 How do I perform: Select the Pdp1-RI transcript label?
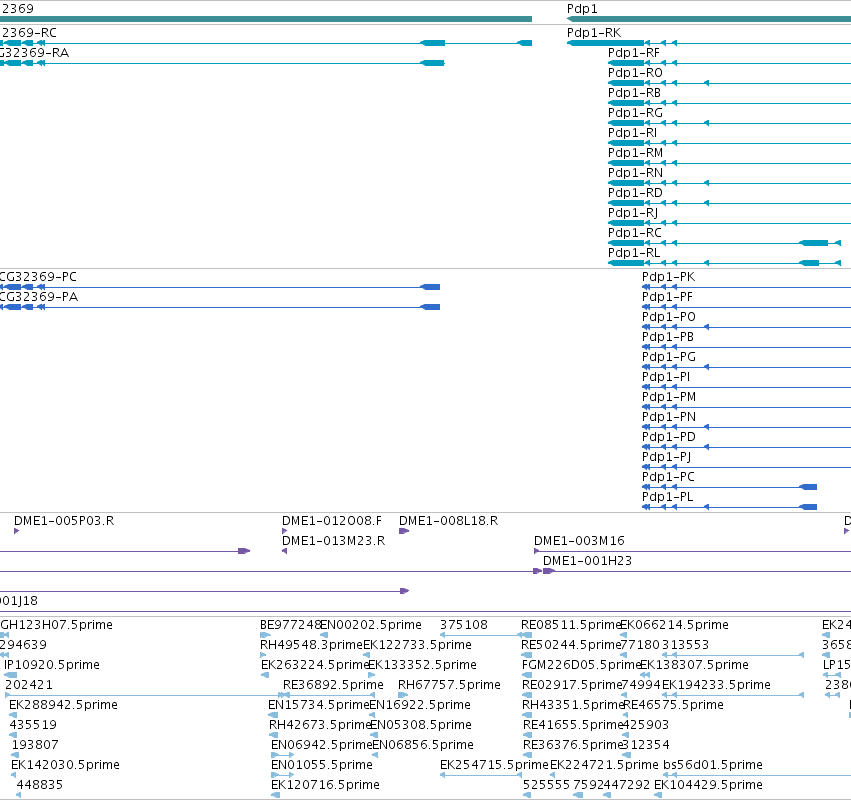632,133
